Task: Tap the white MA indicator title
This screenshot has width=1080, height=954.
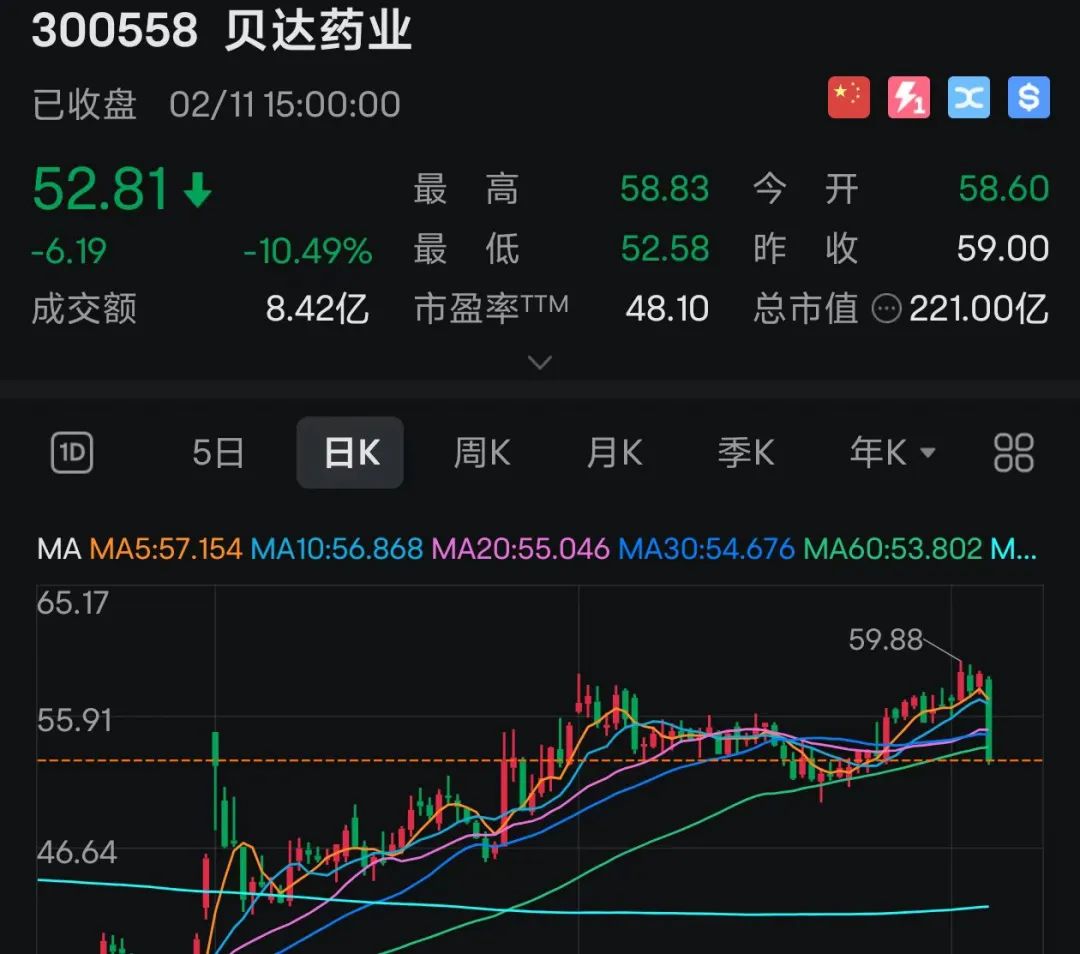Action: click(x=59, y=549)
